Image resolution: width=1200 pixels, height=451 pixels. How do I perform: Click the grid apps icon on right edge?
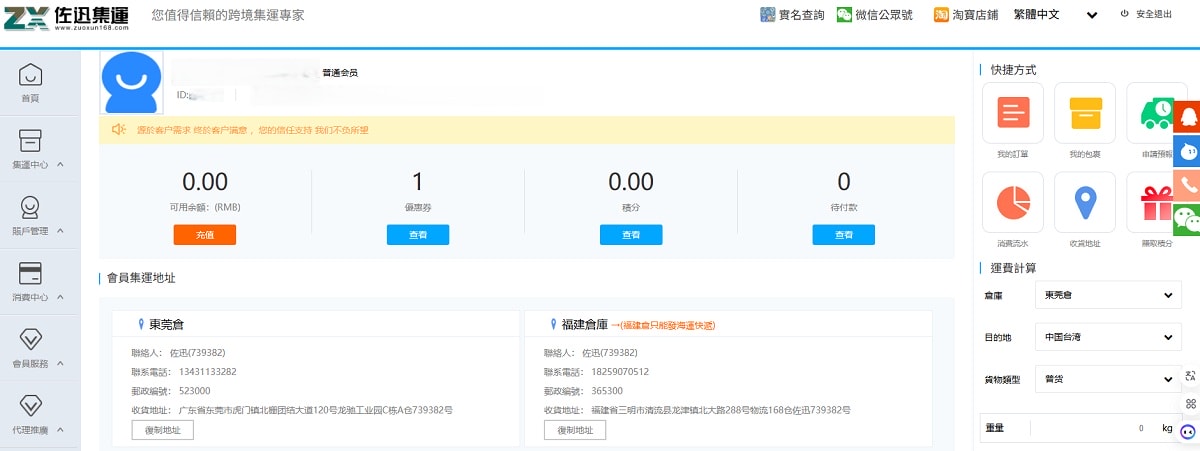[1189, 404]
